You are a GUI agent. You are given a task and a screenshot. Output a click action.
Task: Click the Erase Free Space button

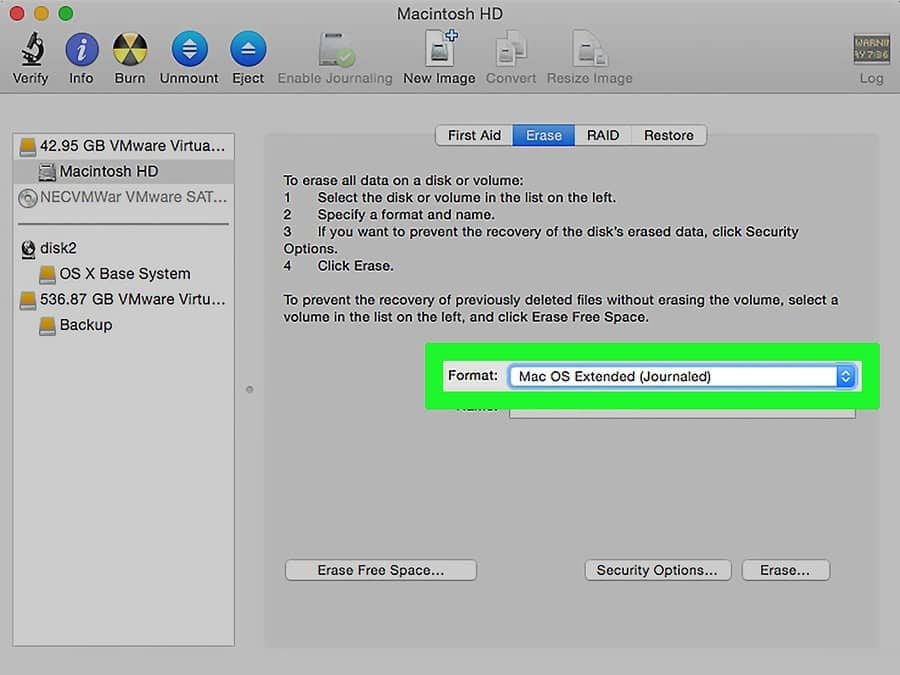coord(381,570)
